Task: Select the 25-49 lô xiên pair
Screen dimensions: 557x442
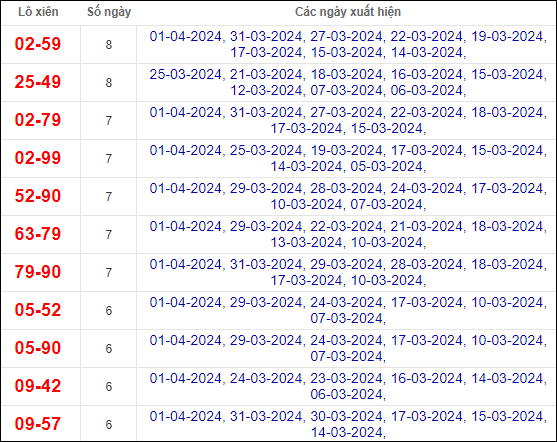Action: tap(38, 82)
